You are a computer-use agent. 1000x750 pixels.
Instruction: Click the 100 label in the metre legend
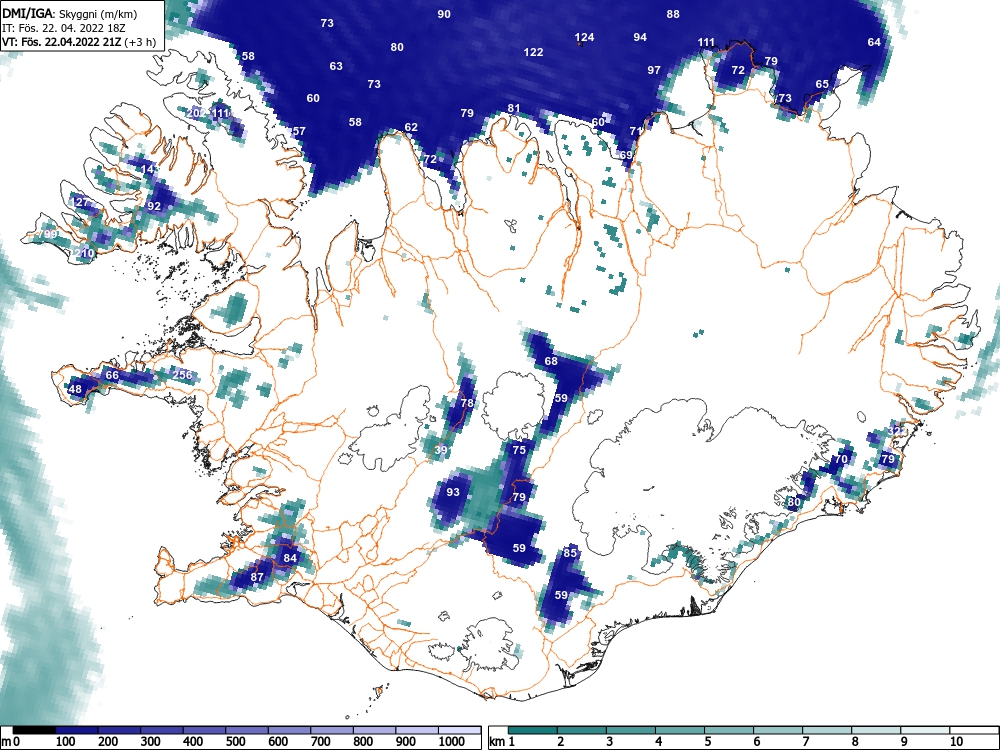(66, 742)
